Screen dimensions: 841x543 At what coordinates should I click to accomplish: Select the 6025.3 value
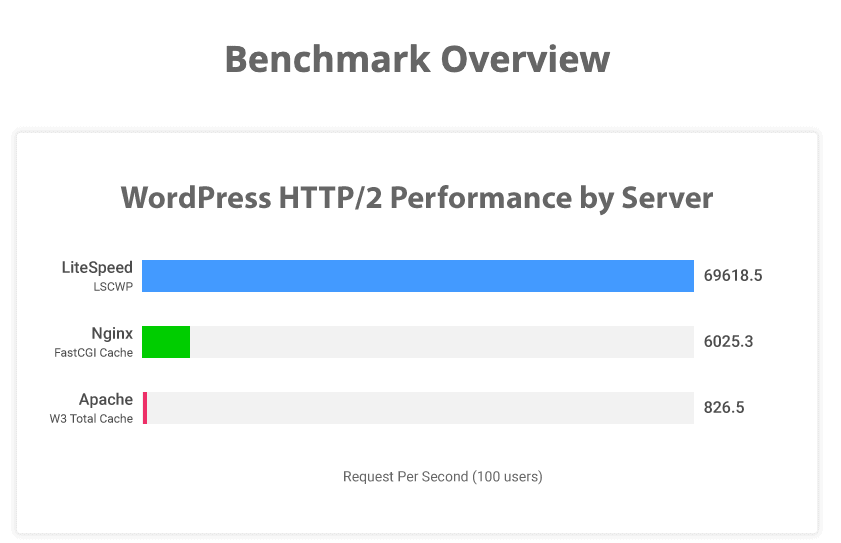728,342
